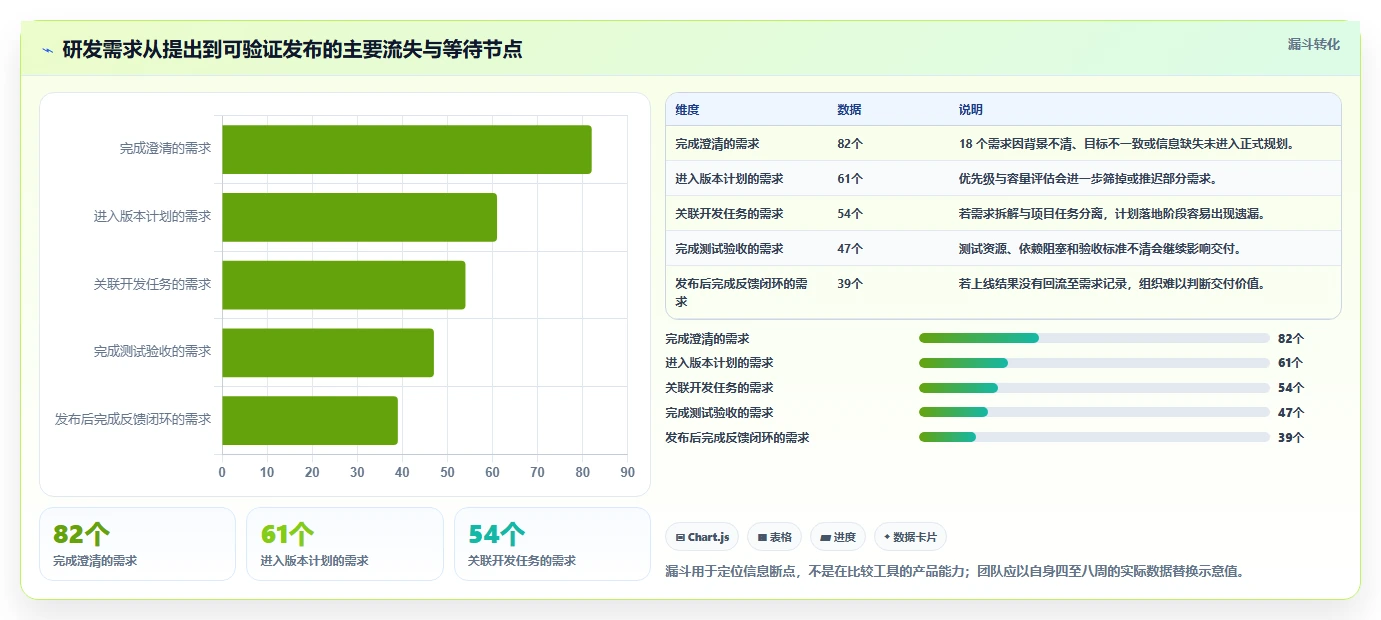The image size is (1381, 620).
Task: Click the 进入版本计划的需求 label beside the progress bars
Action: click(x=719, y=363)
